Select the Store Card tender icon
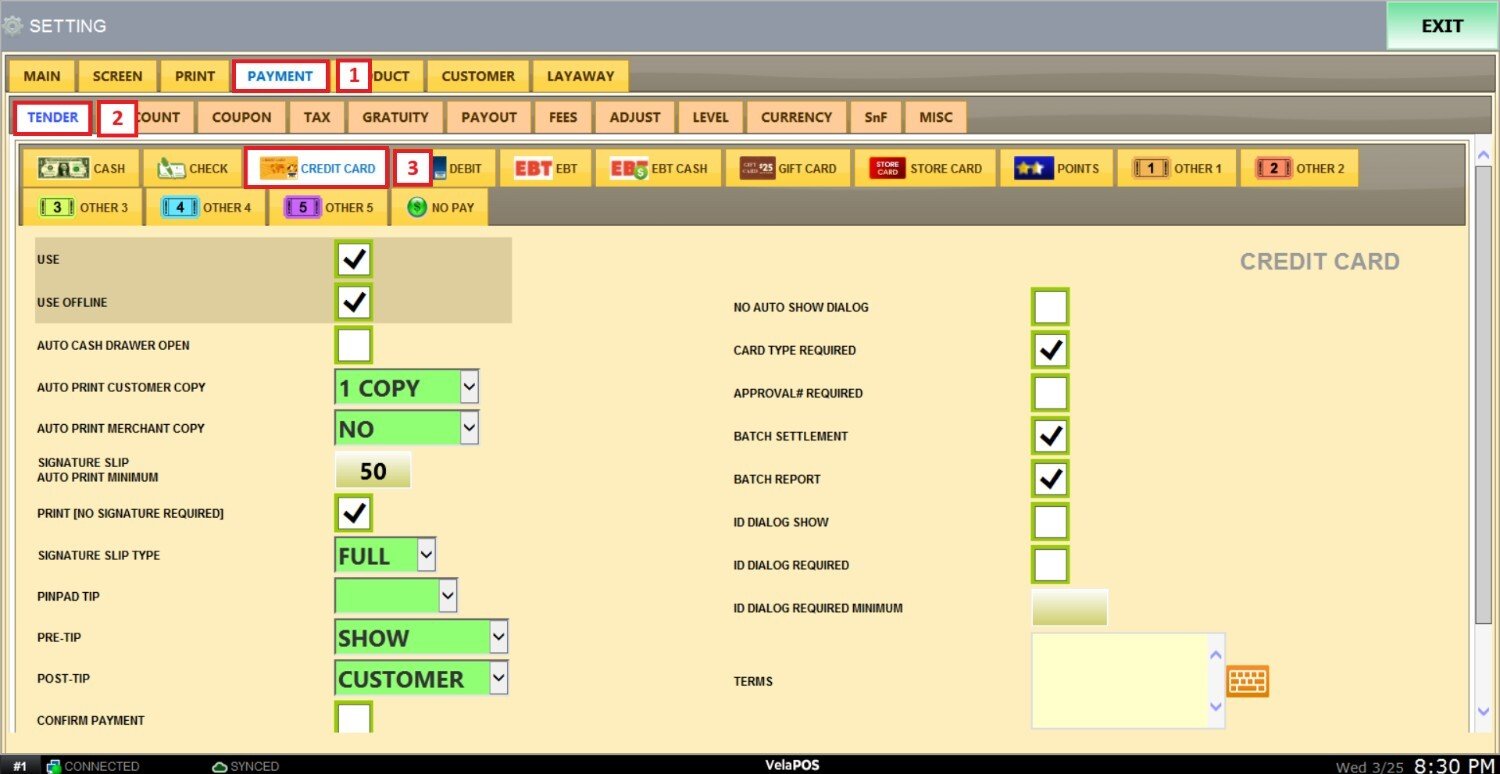 (x=886, y=169)
